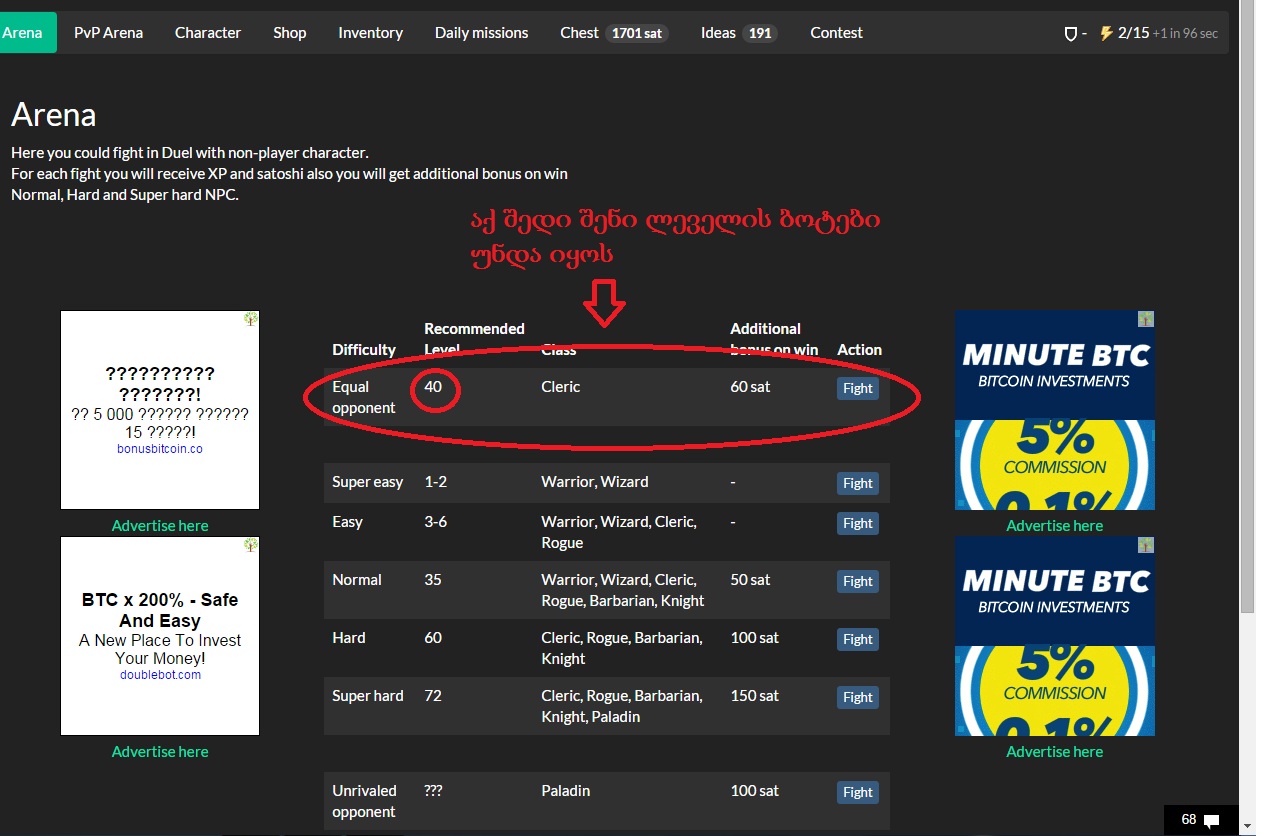Click the Action column header
Screen dimensions: 1280x836
point(860,350)
